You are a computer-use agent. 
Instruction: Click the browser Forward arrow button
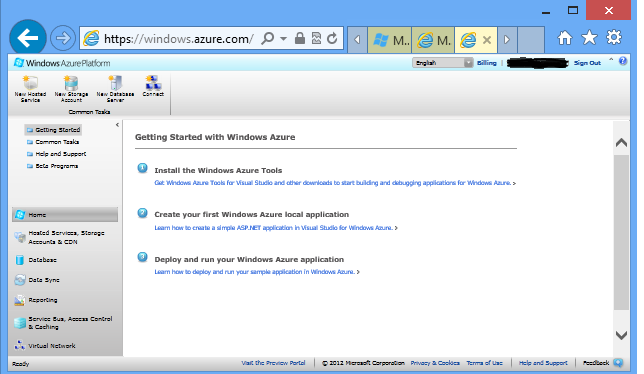[63, 39]
